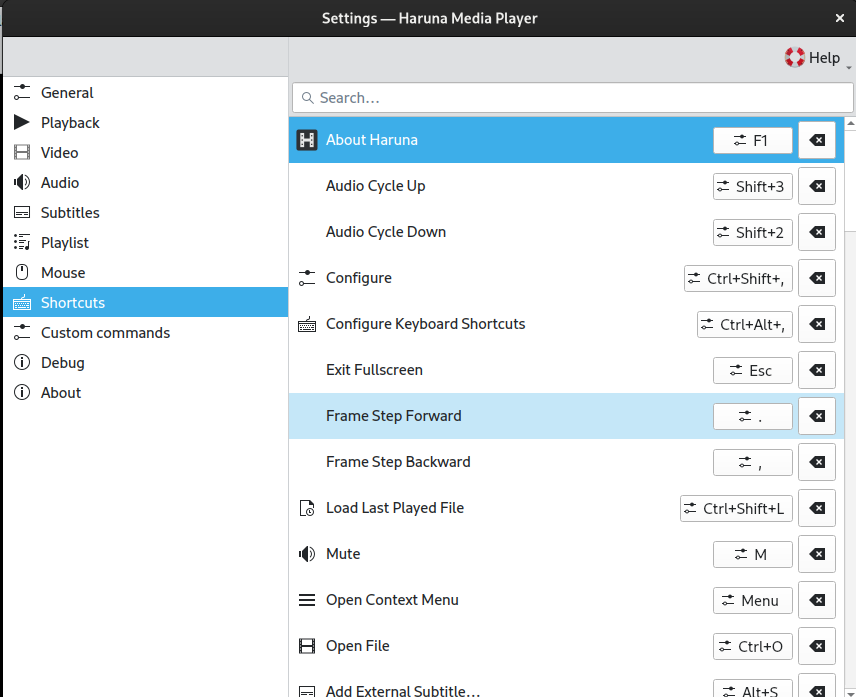Reset the Open File shortcut with clear icon
The image size is (856, 697).
817,646
